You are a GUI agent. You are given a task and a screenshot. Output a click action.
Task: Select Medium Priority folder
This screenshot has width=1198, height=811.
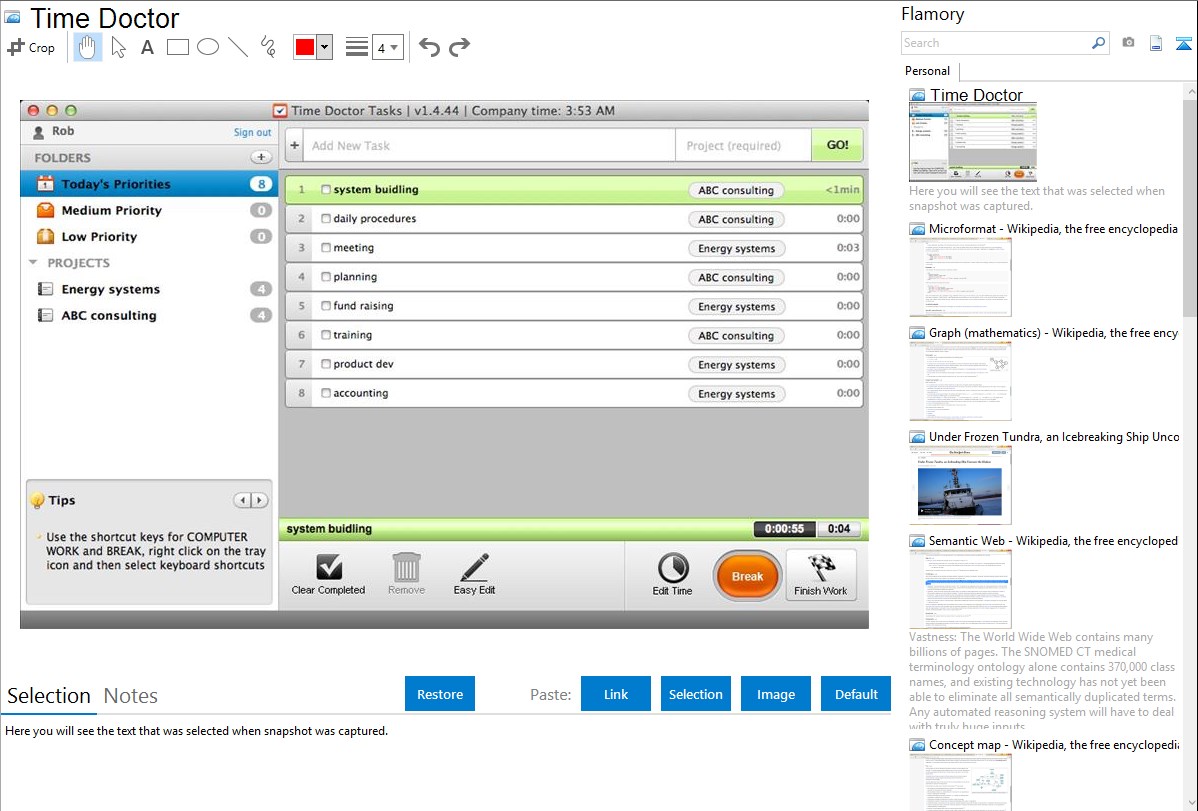click(x=149, y=210)
